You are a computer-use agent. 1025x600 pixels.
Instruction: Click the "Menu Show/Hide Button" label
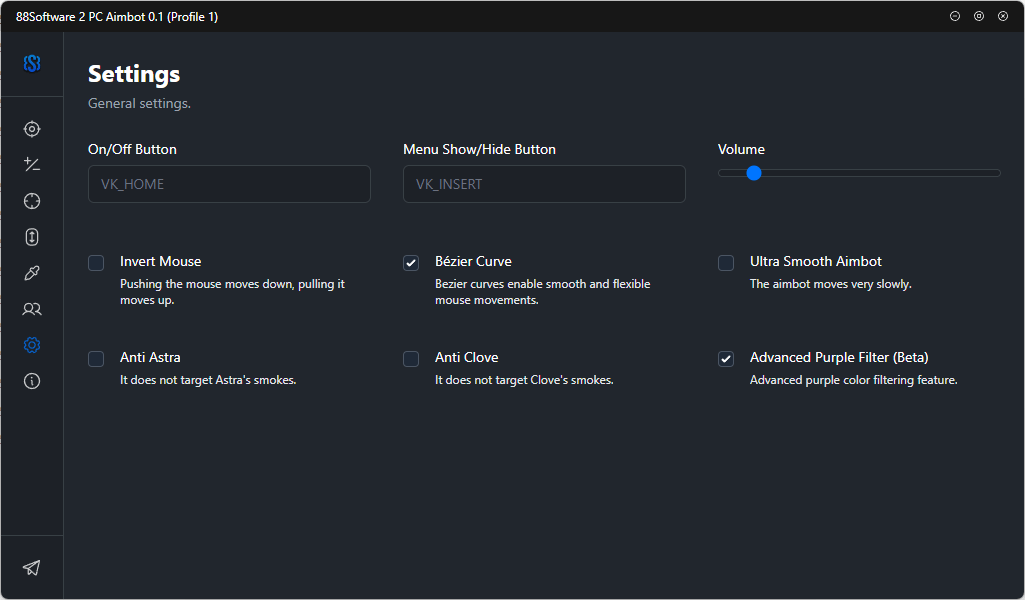(x=479, y=149)
